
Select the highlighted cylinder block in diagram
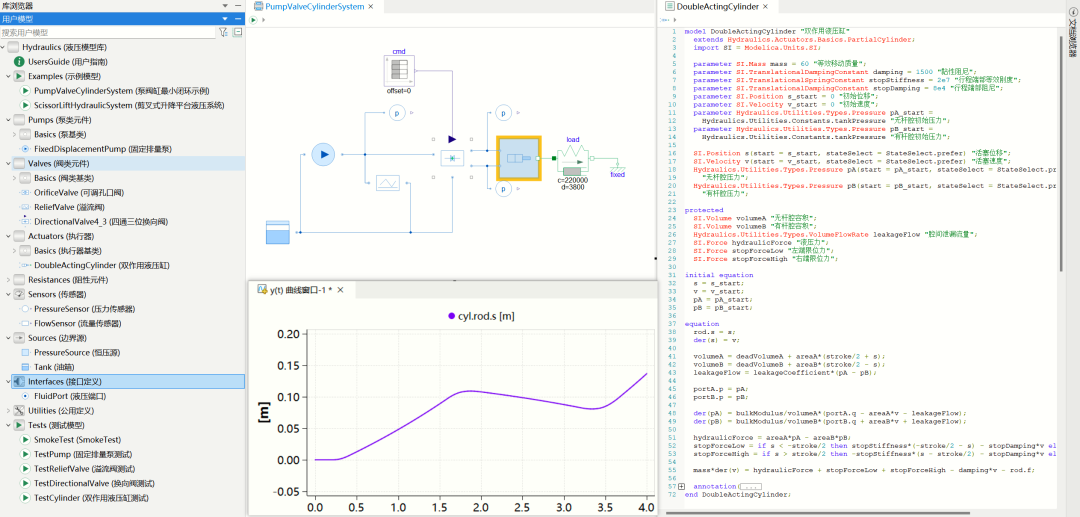519,158
